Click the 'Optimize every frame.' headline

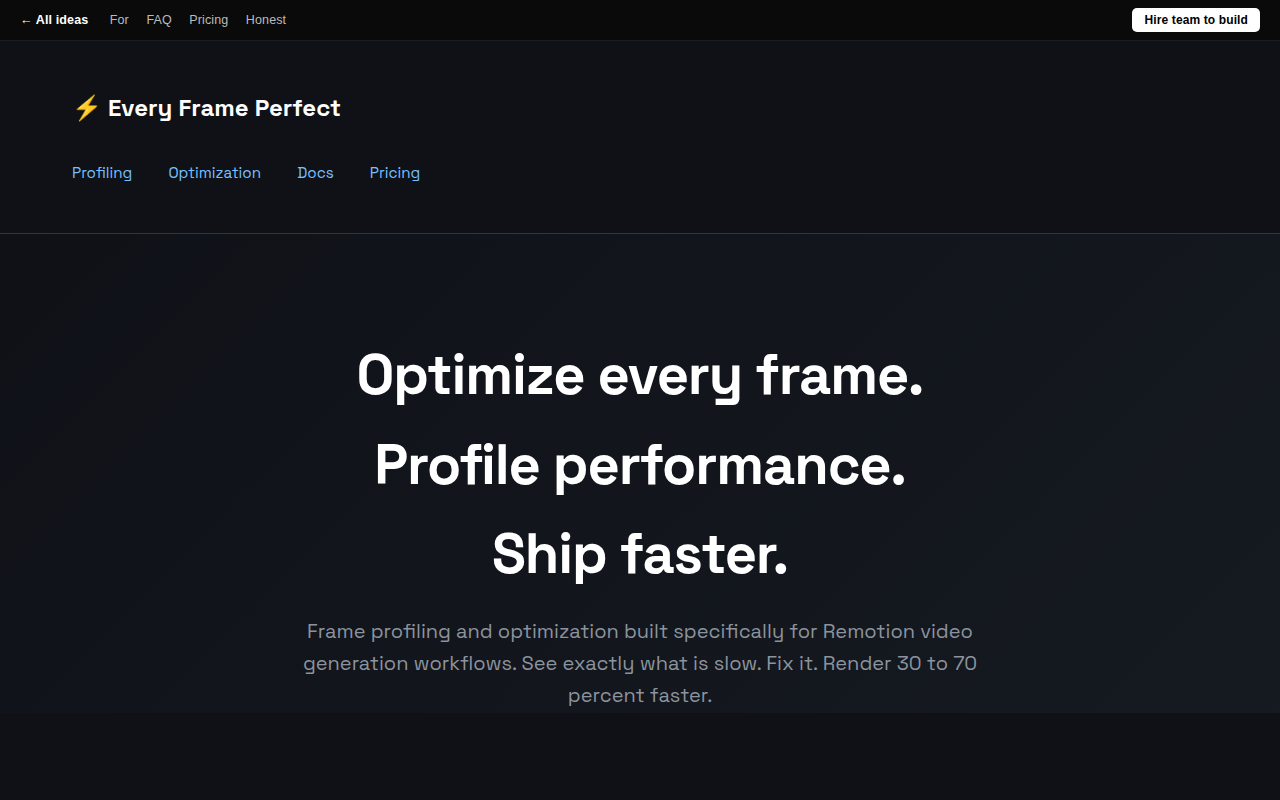640,376
